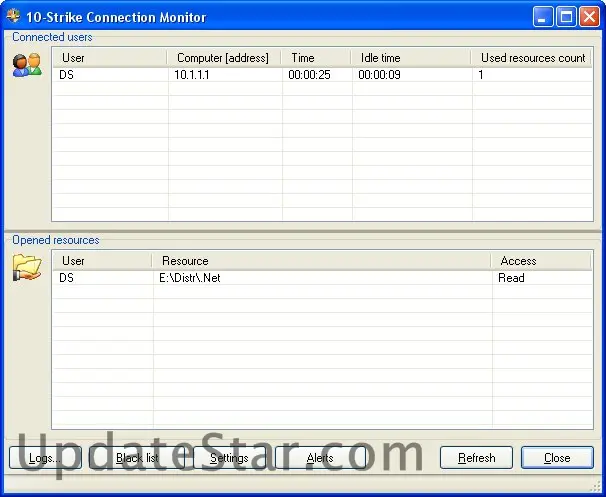Close window with the red X
The height and width of the screenshot is (497, 606).
(x=589, y=17)
